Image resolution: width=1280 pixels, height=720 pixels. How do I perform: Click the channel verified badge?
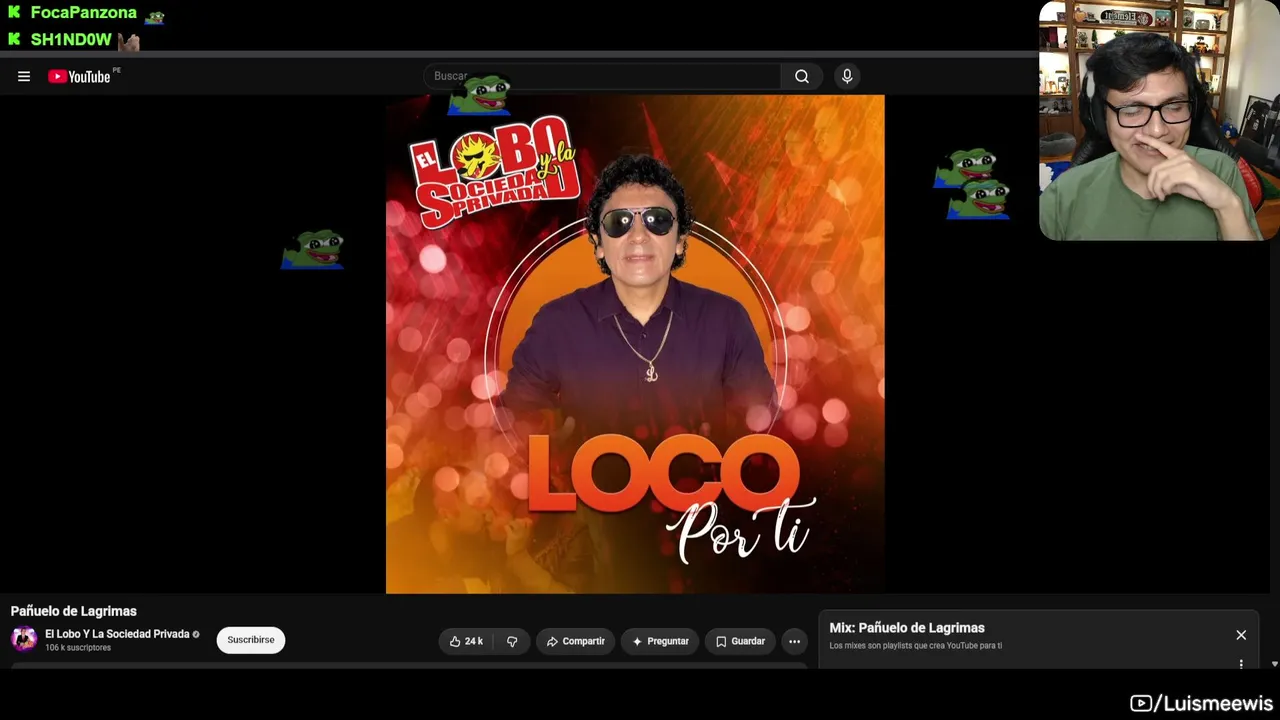(196, 634)
